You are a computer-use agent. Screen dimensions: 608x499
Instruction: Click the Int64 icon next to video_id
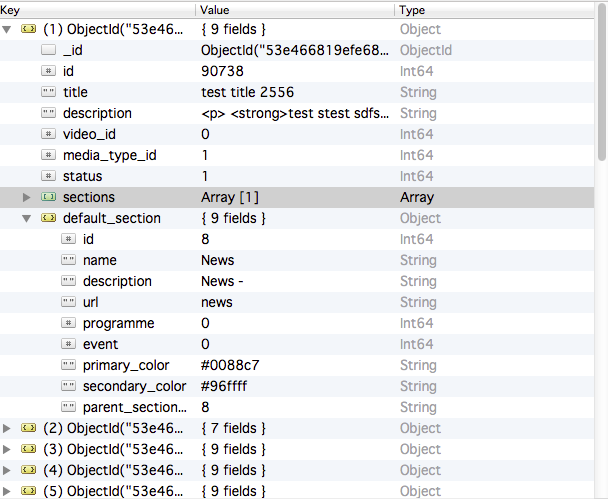(48, 134)
